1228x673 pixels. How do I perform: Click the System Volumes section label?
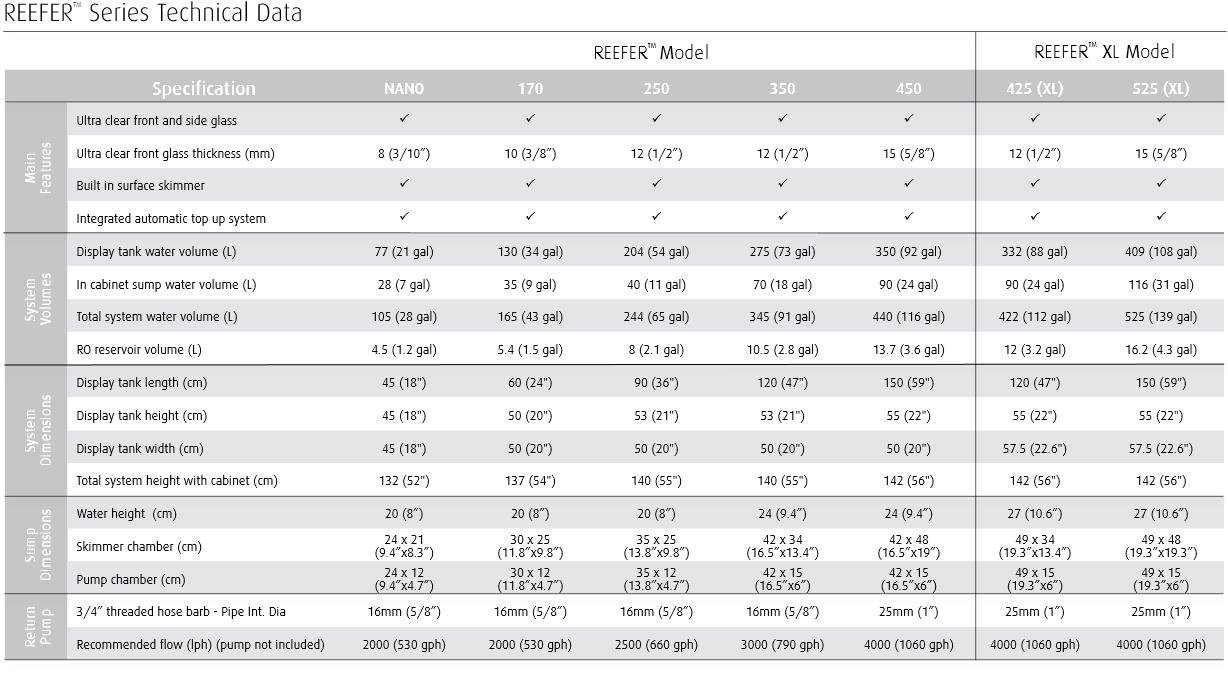click(36, 299)
